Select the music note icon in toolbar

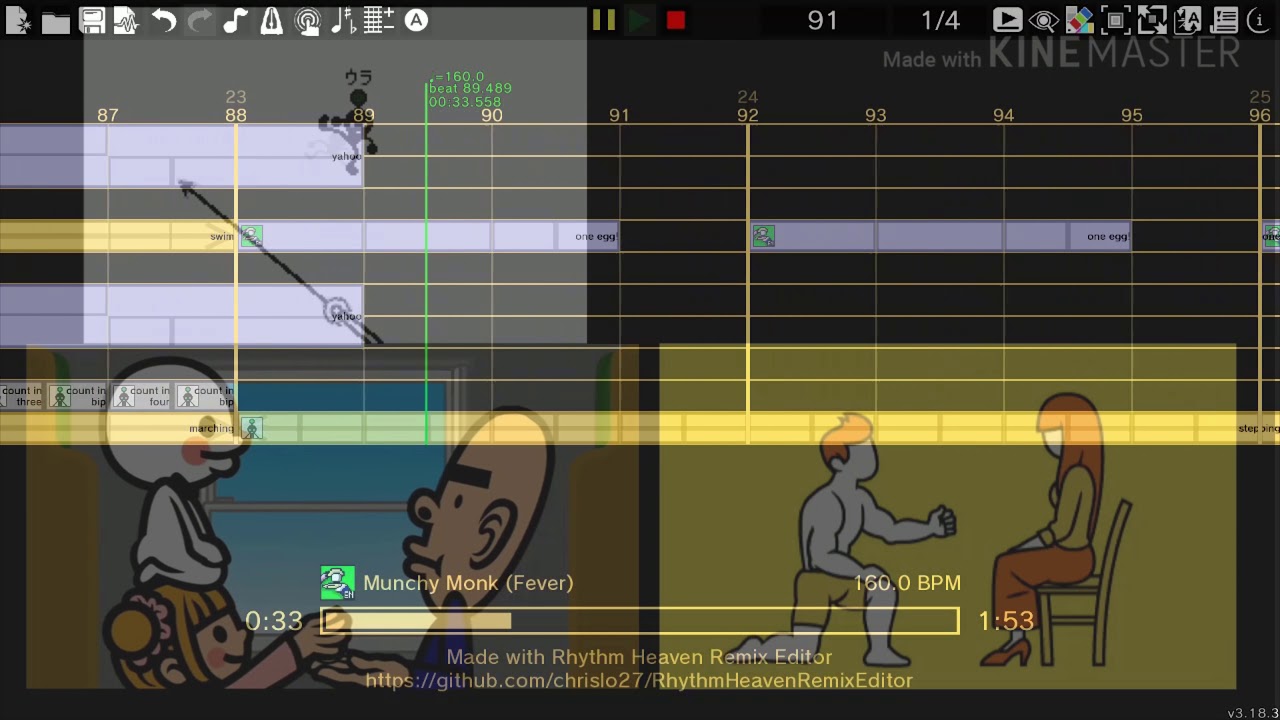click(235, 21)
